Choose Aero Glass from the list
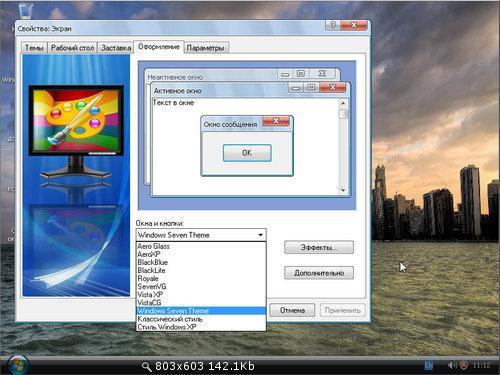Screen dimensions: 500x375 point(201,246)
